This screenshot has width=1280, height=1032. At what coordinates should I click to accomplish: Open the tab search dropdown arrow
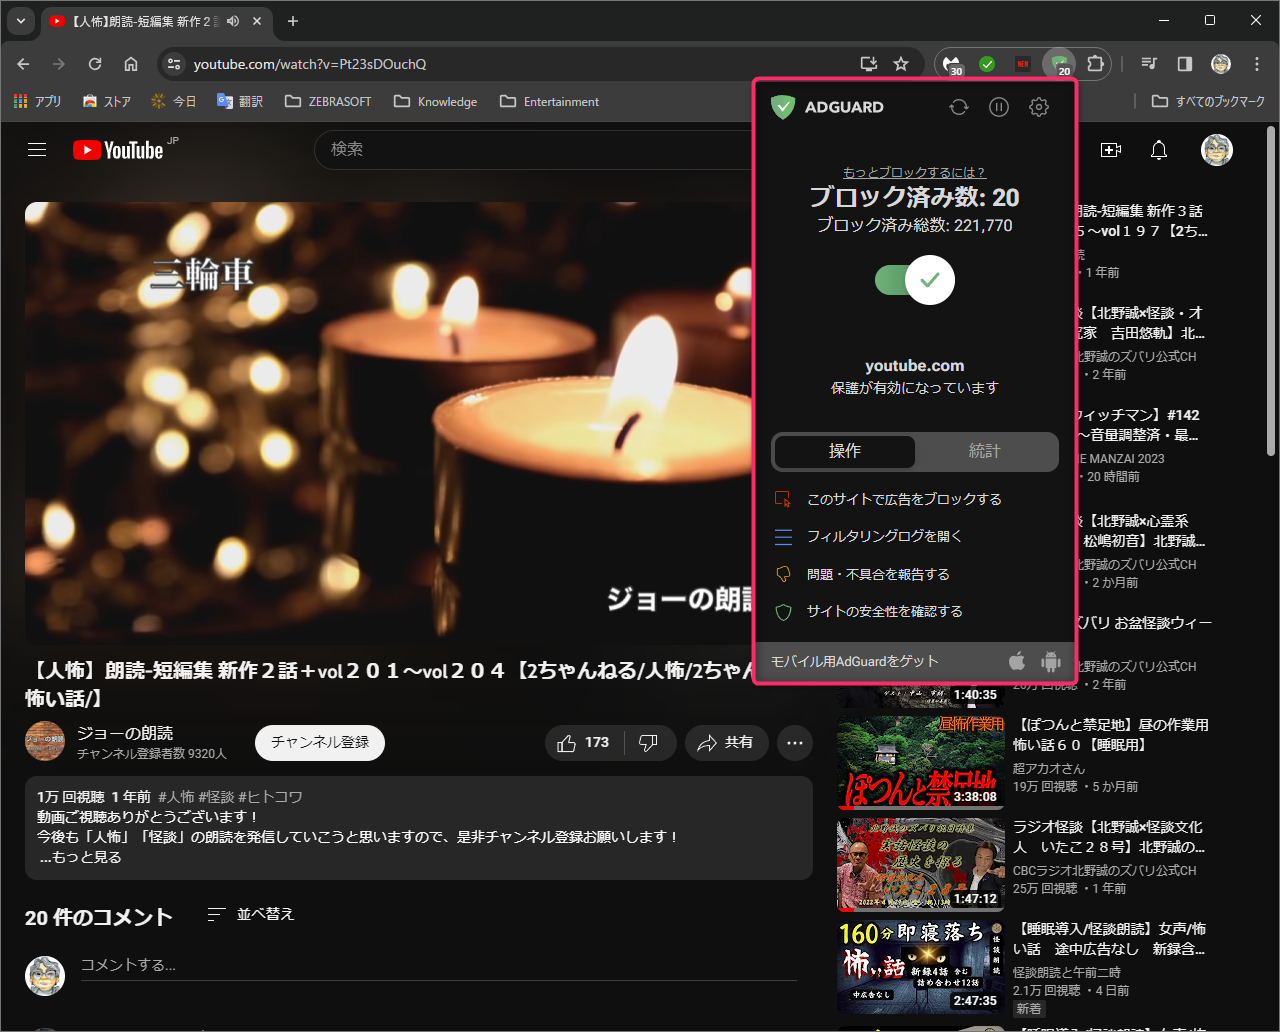coord(20,21)
